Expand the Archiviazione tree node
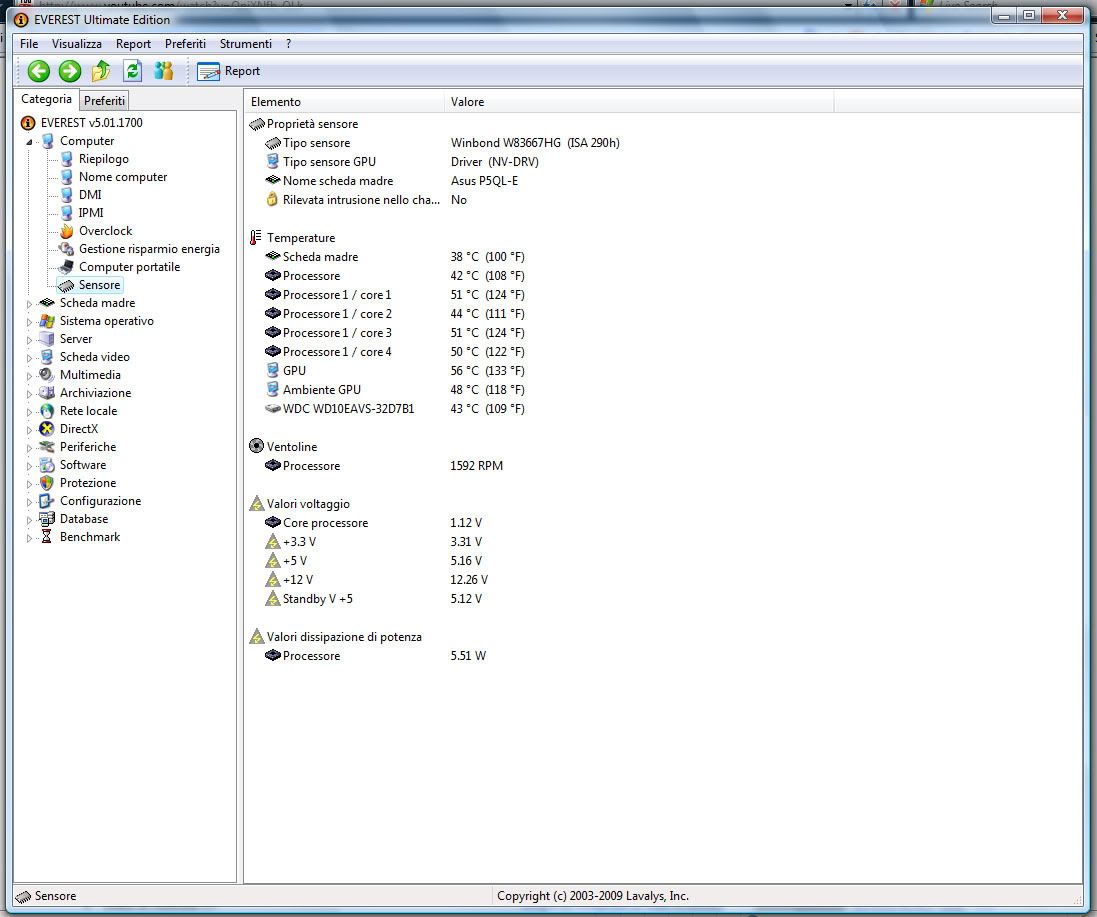The height and width of the screenshot is (917, 1097). point(29,394)
